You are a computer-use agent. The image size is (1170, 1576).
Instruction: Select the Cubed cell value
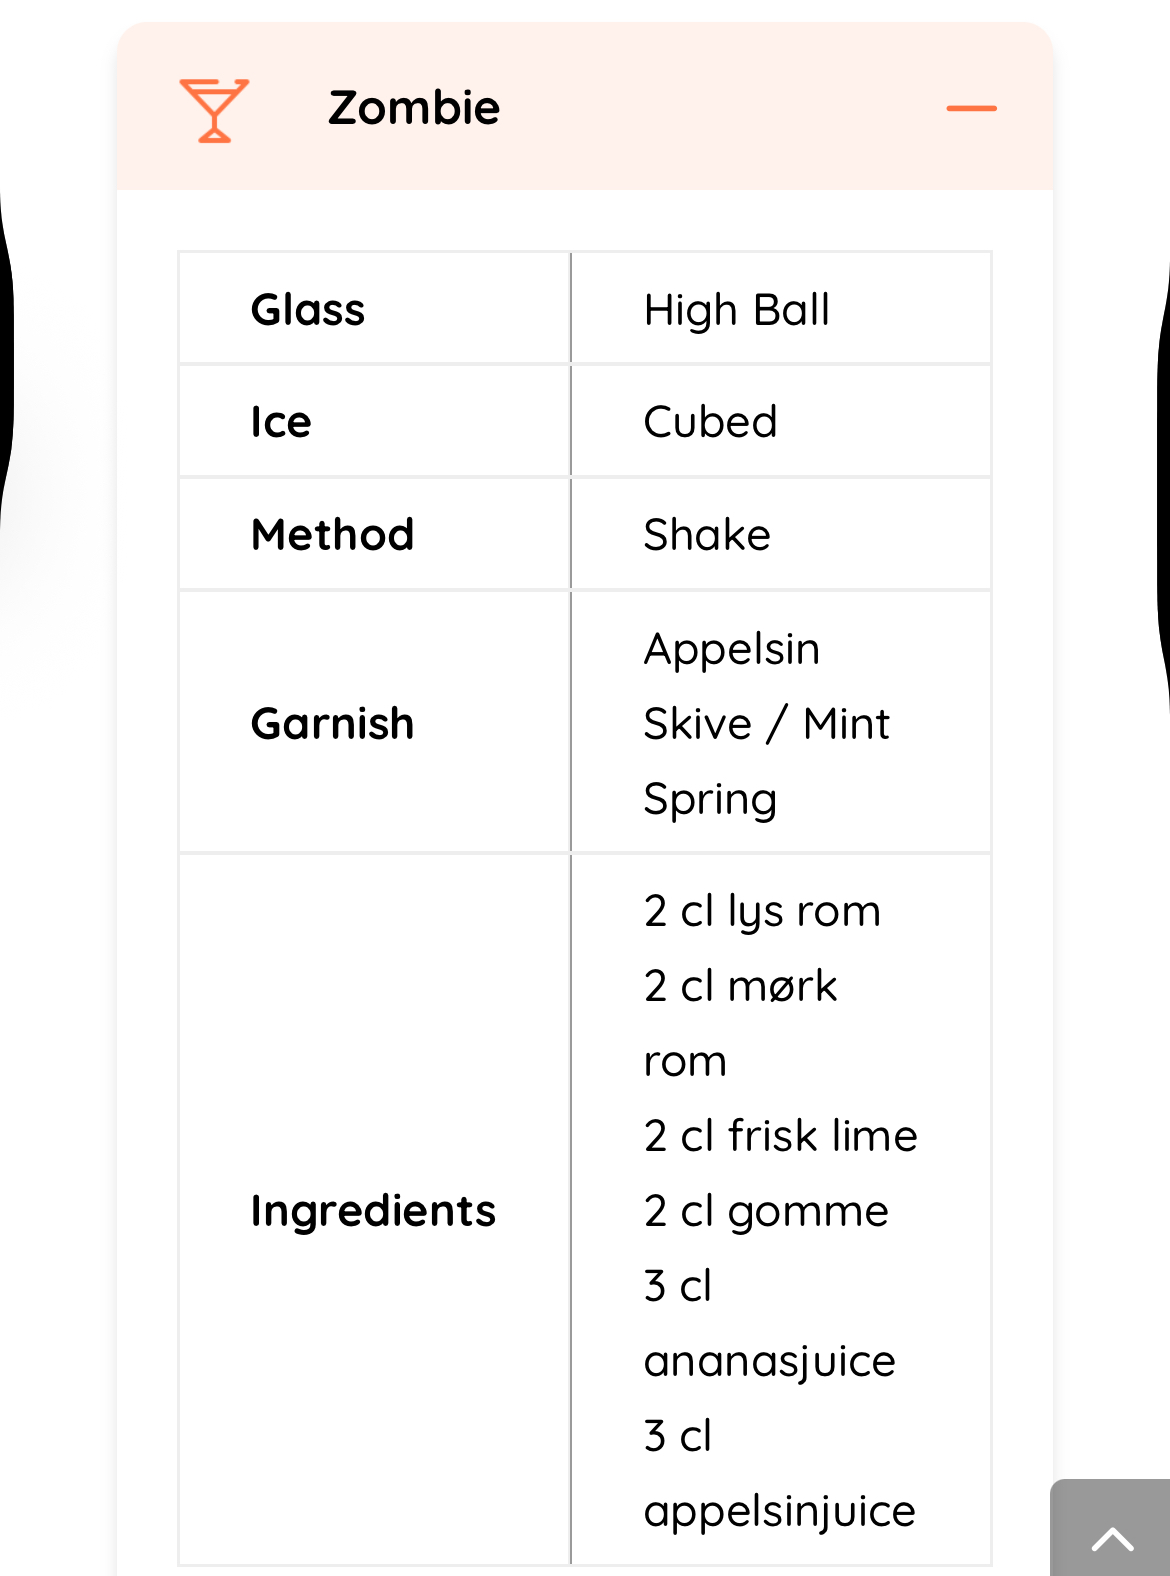click(710, 422)
